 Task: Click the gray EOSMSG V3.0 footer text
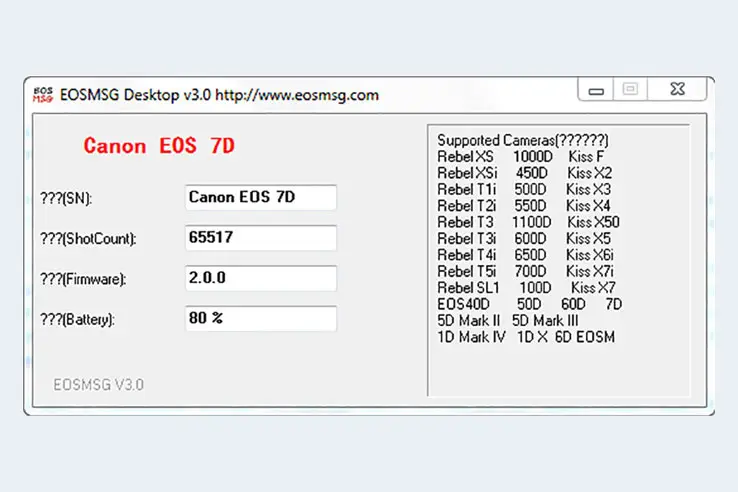(98, 385)
